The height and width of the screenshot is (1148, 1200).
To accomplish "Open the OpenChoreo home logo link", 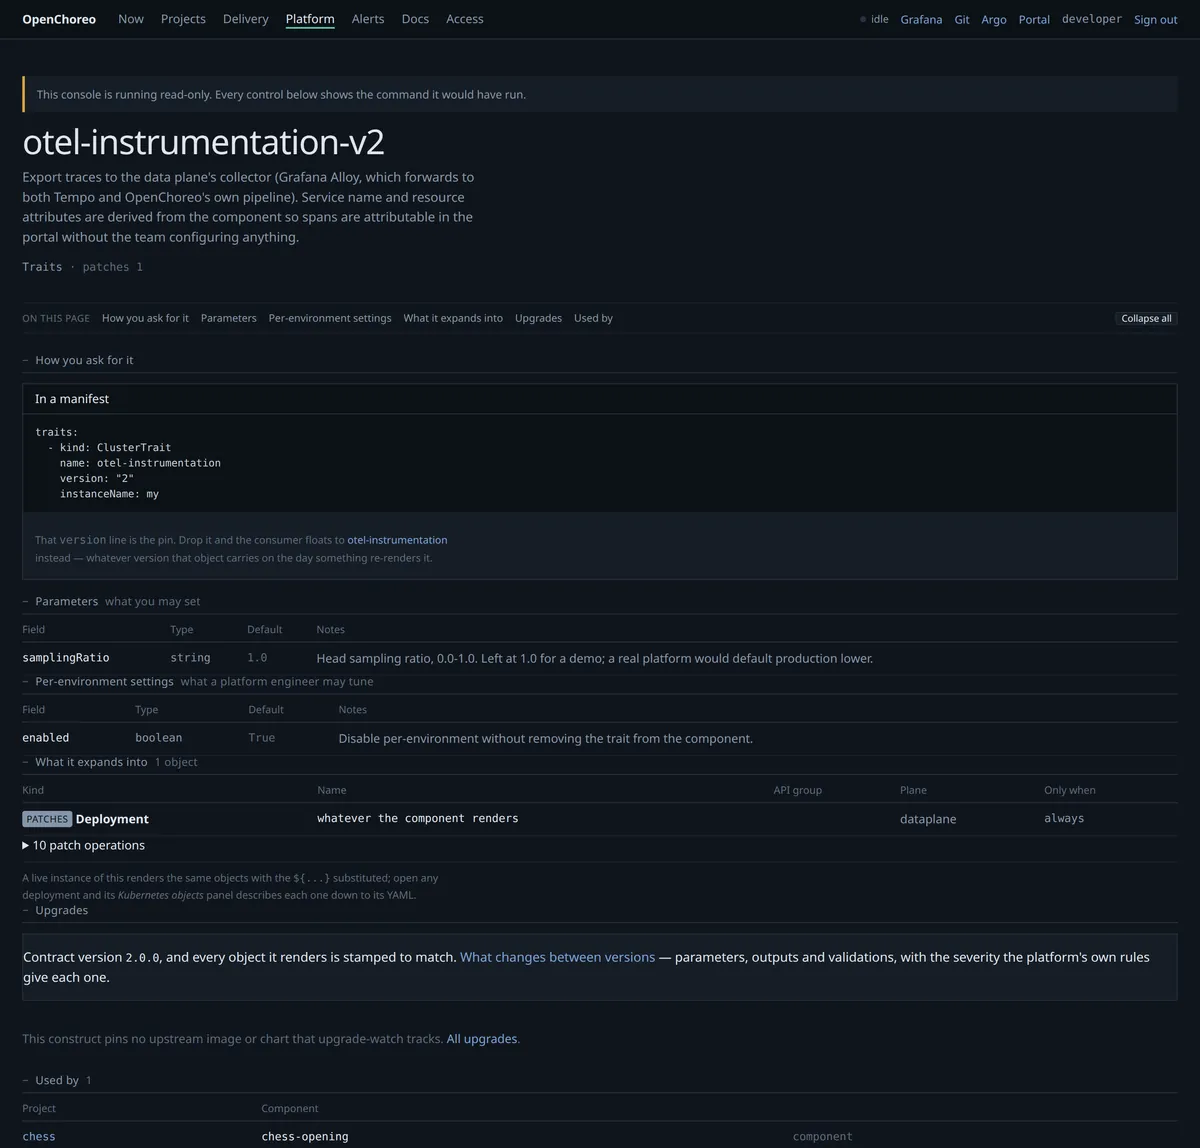I will [59, 19].
